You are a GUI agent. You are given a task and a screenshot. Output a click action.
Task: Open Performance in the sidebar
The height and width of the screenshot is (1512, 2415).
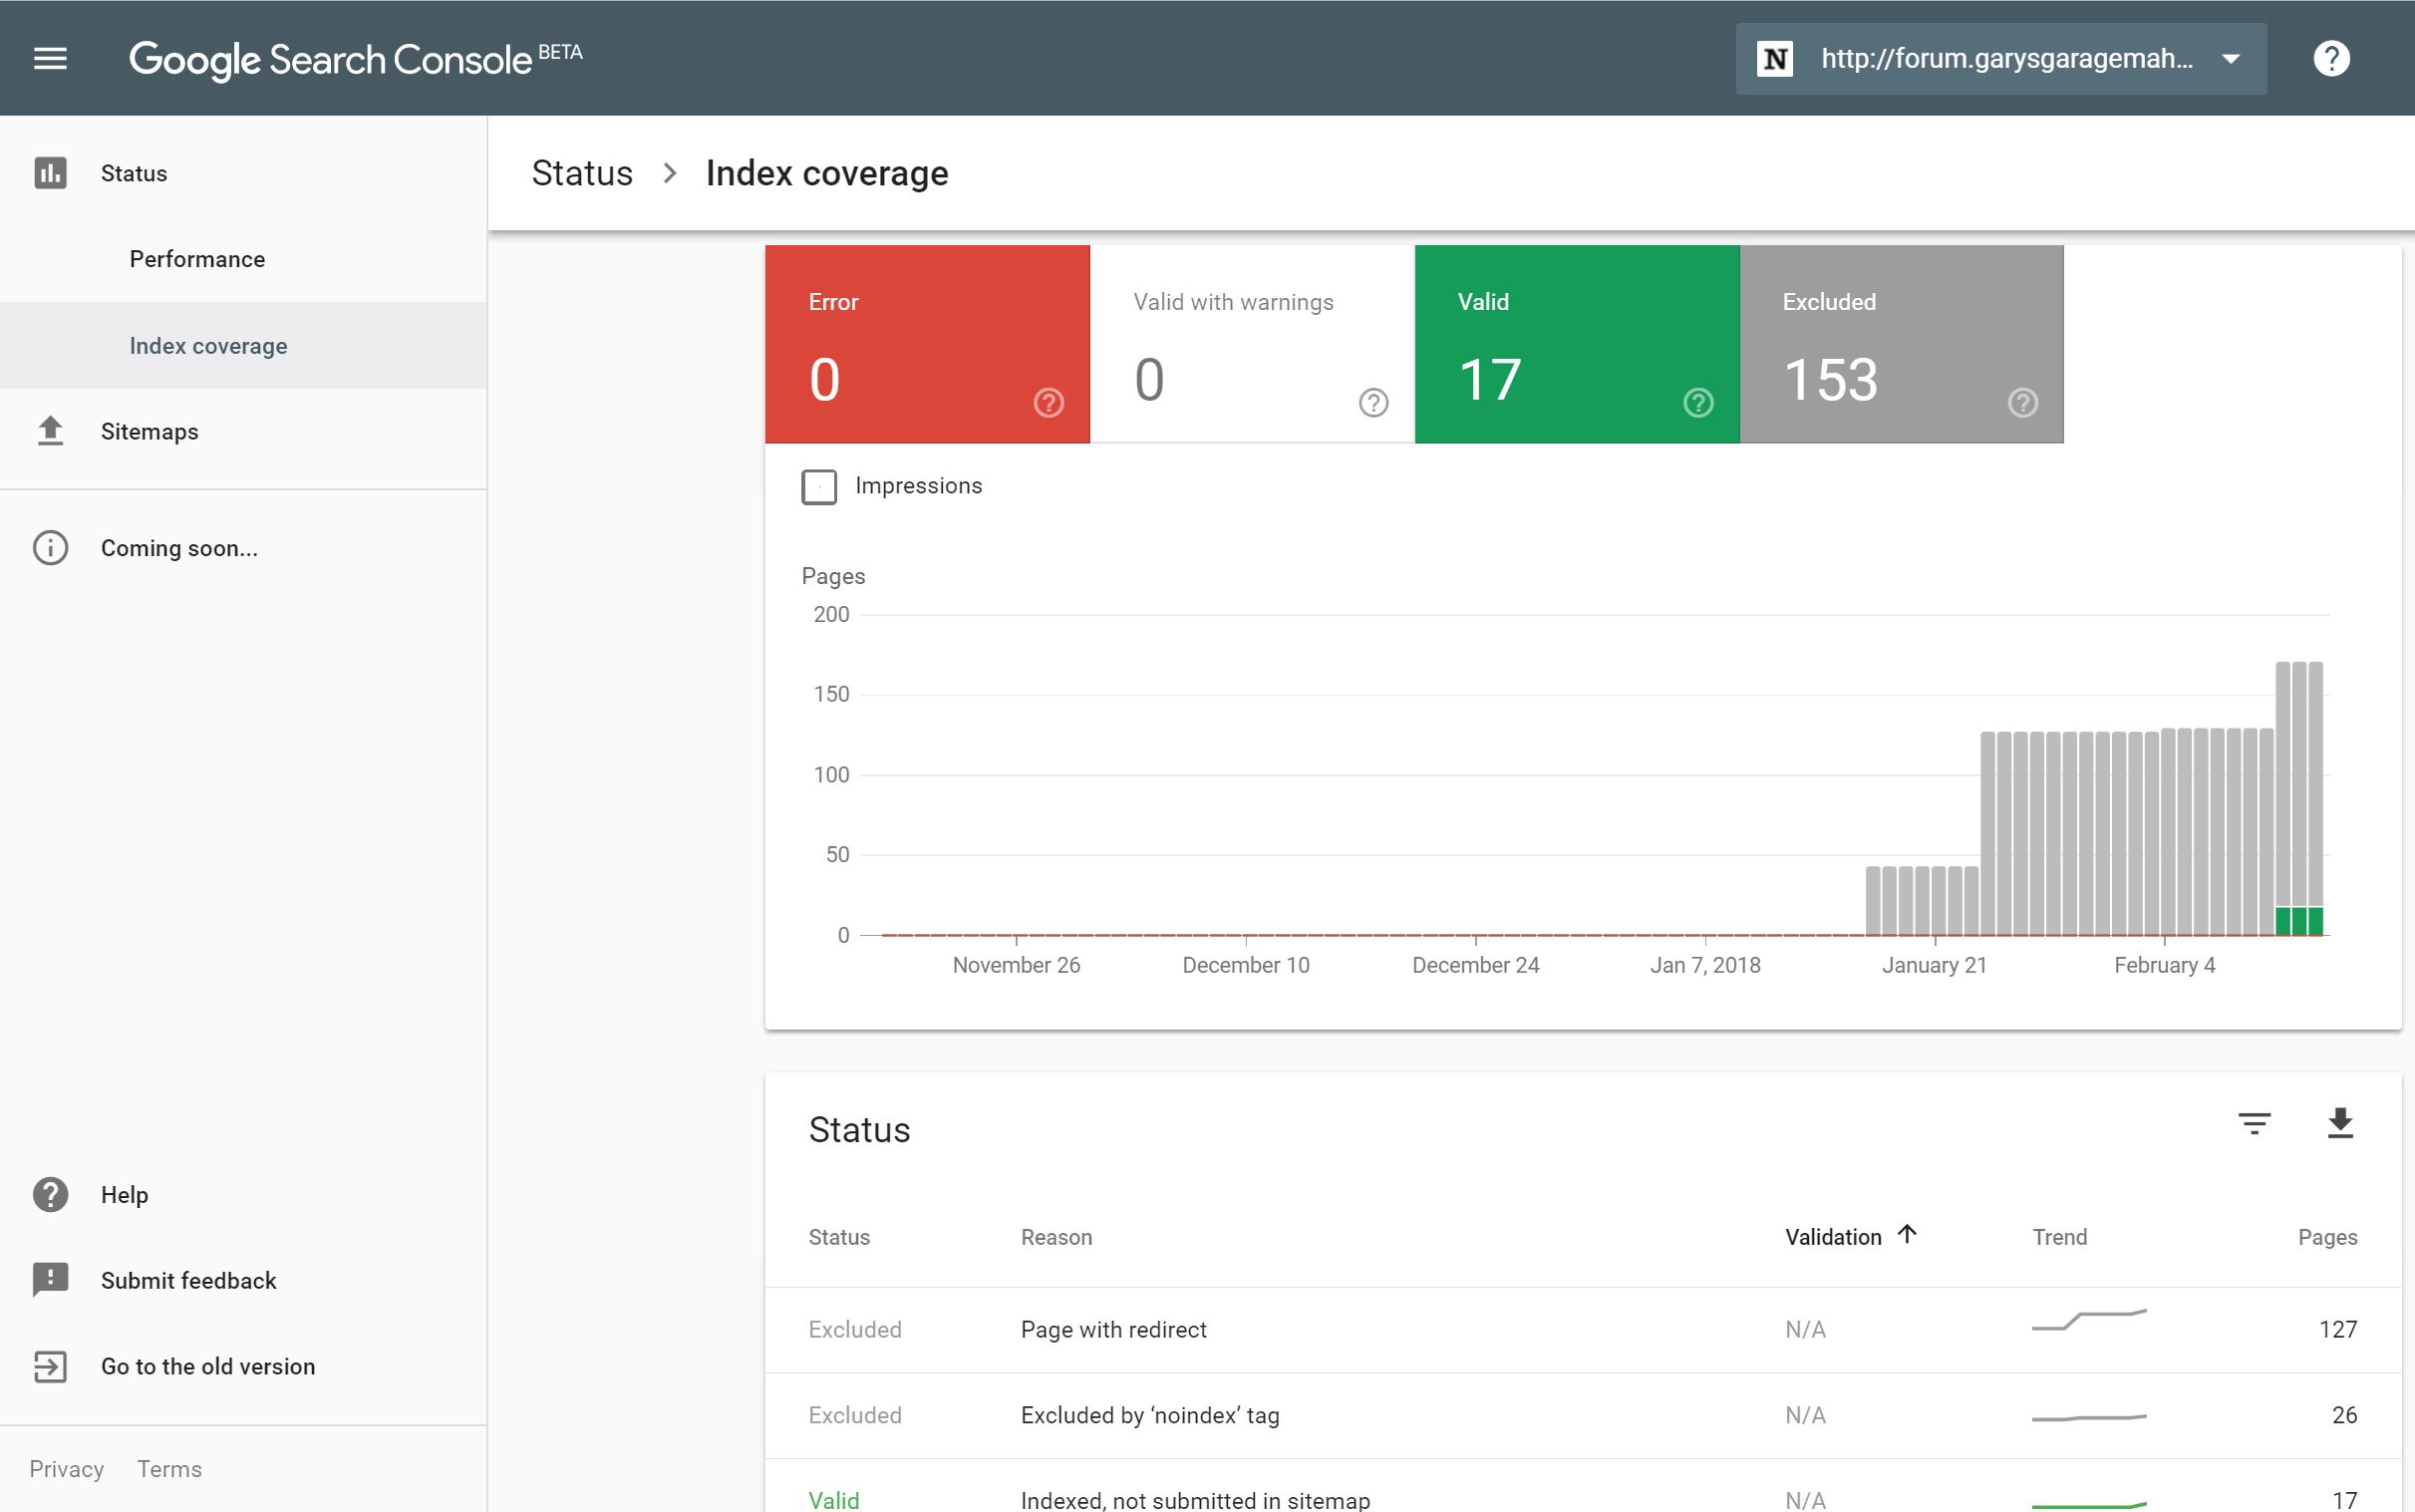tap(197, 259)
